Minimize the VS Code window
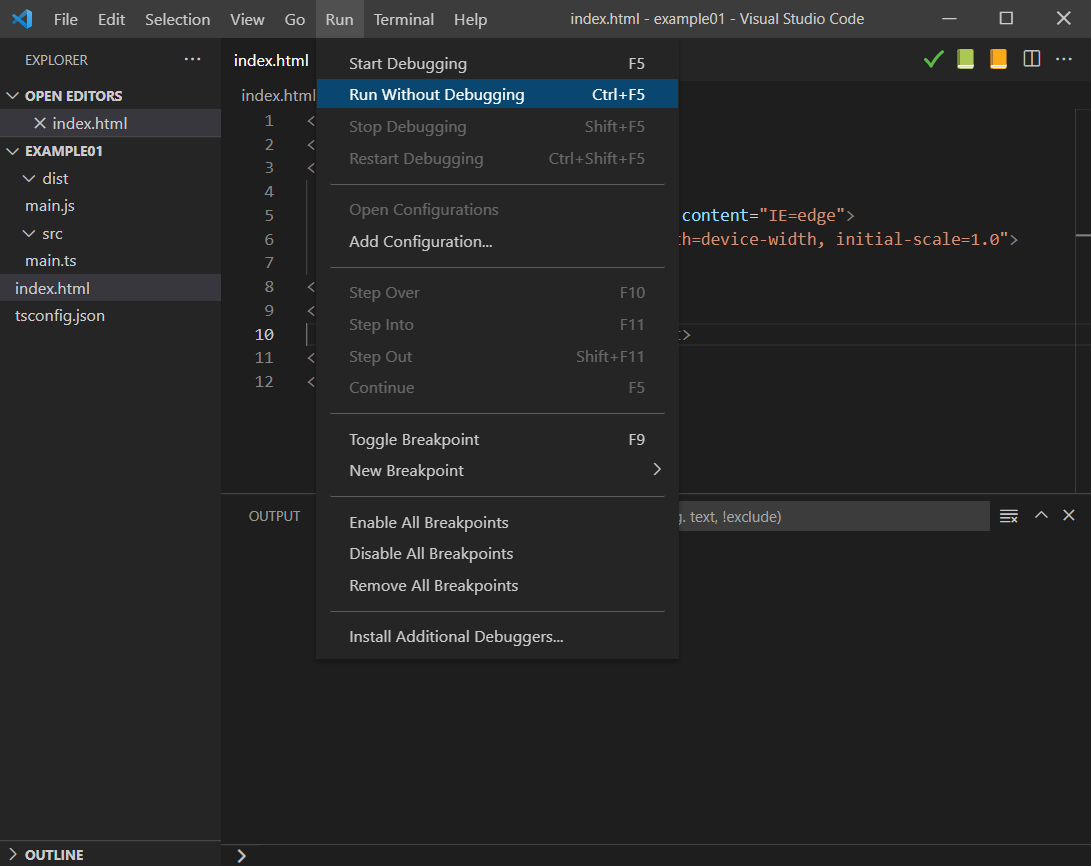 click(949, 19)
